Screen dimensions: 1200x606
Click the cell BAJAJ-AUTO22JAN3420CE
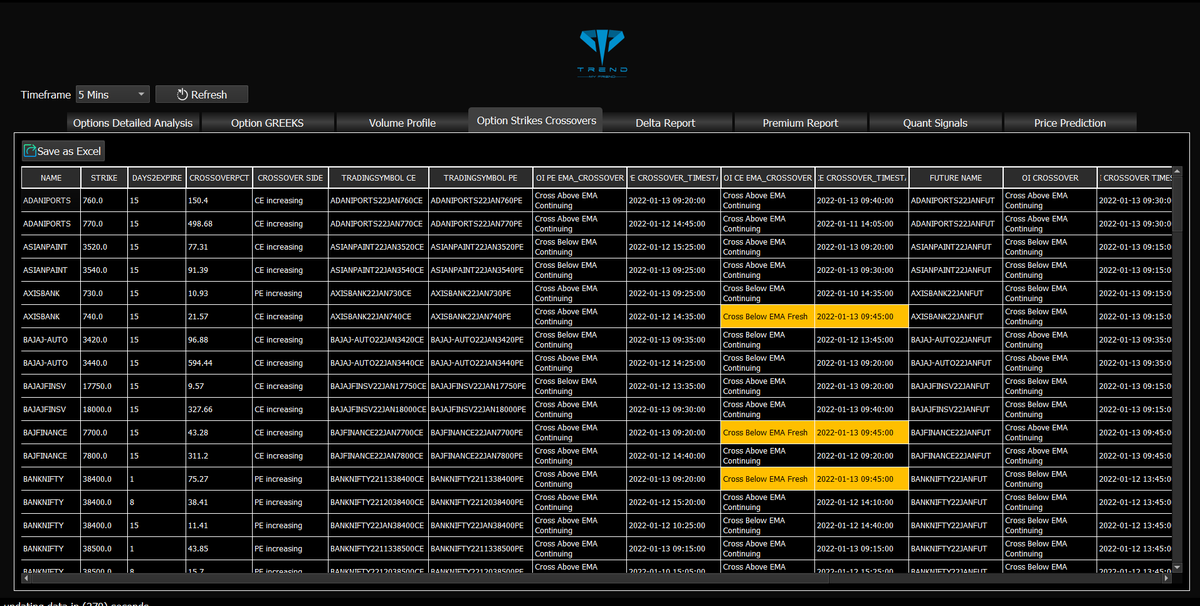[x=378, y=339]
